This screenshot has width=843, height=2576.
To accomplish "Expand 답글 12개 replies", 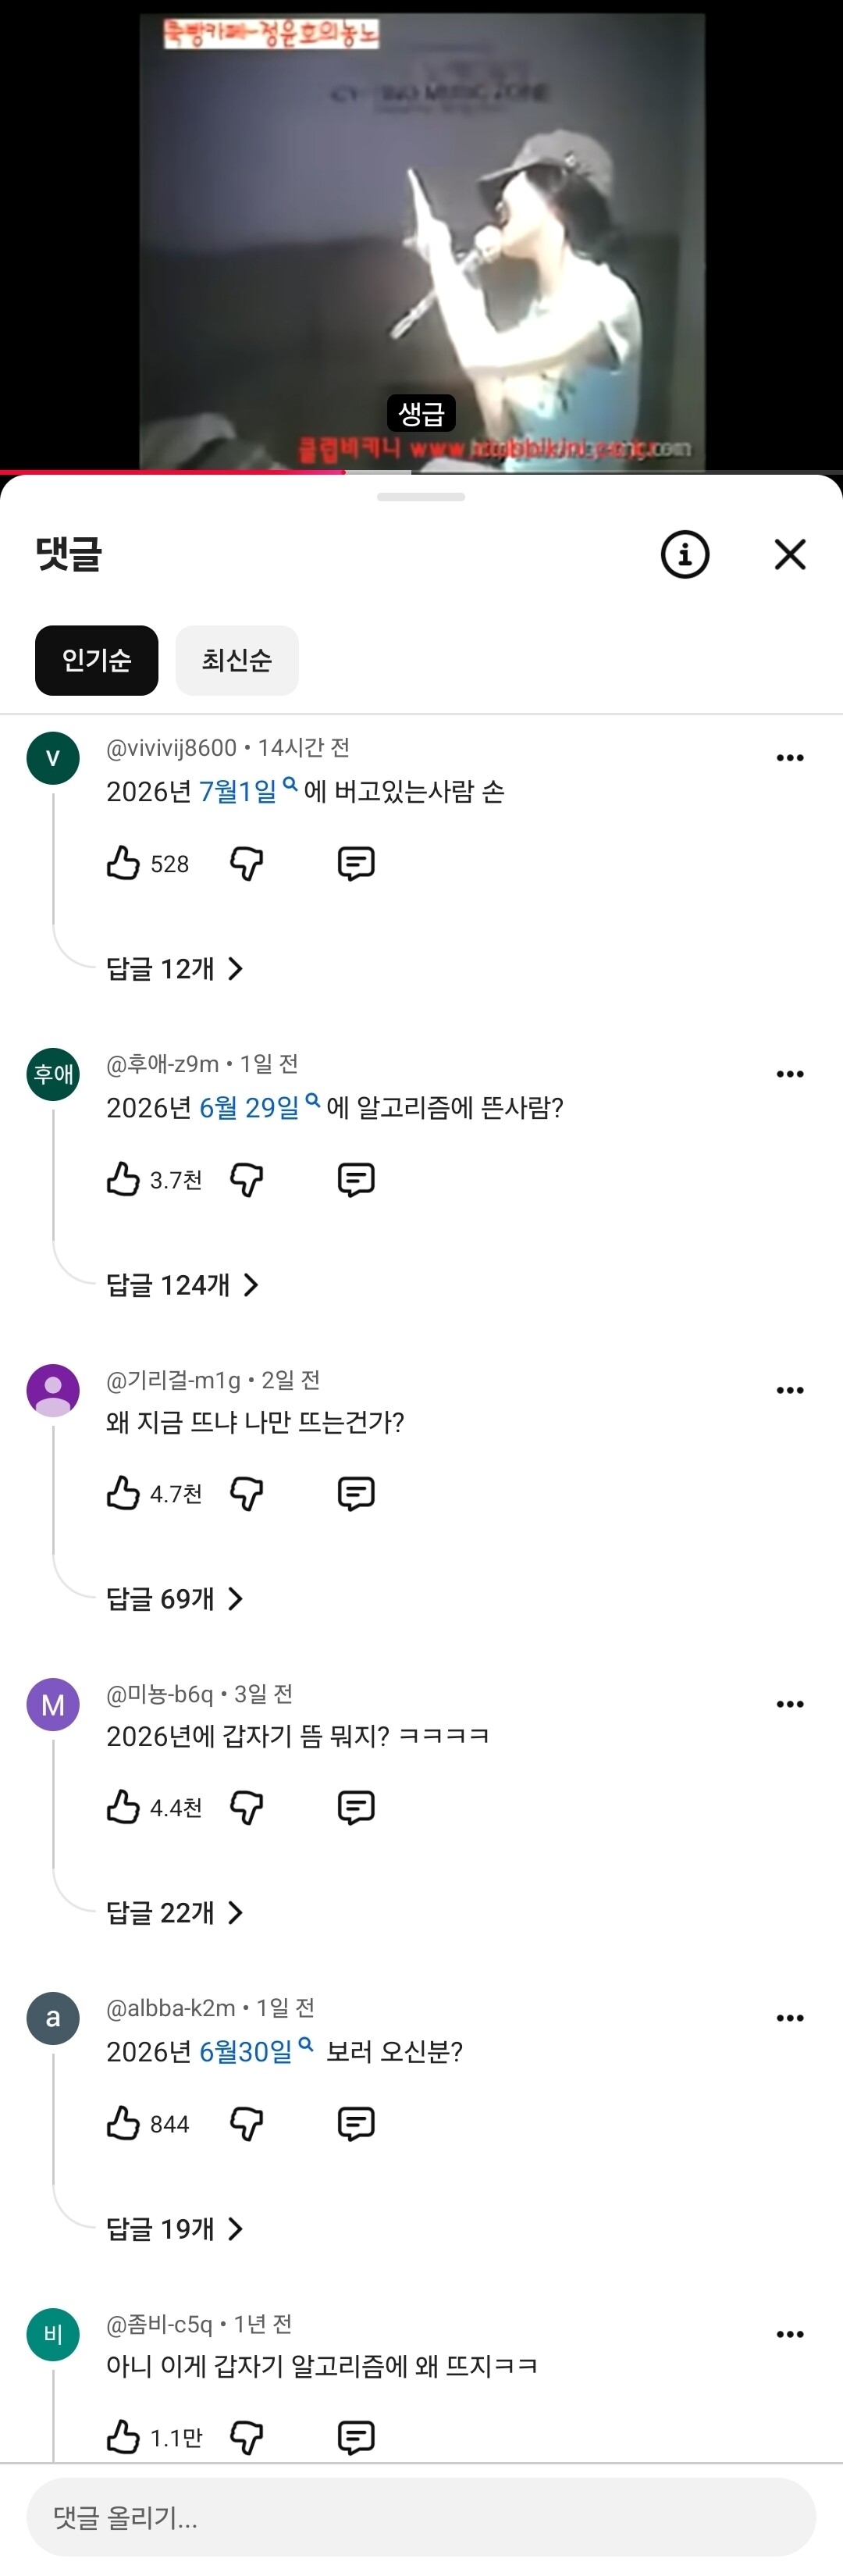I will pyautogui.click(x=175, y=968).
